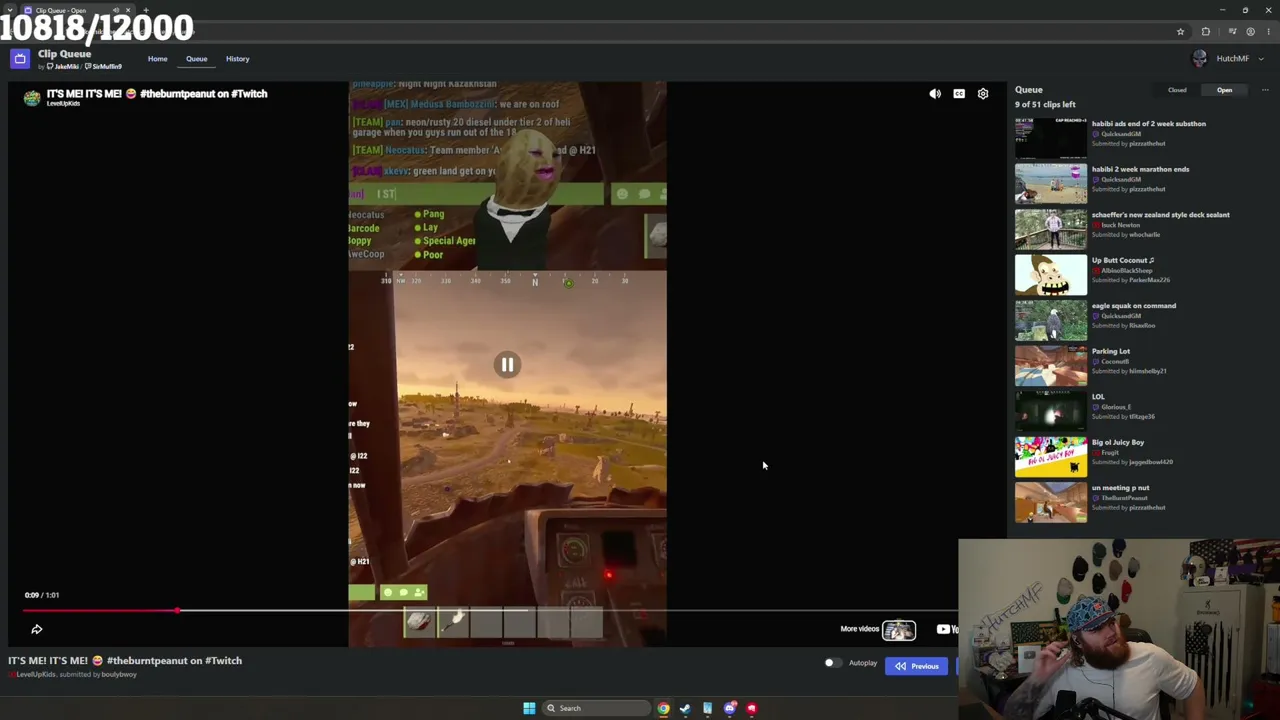
Task: Open the browser profile icon in the toolbar
Action: coord(1250,32)
